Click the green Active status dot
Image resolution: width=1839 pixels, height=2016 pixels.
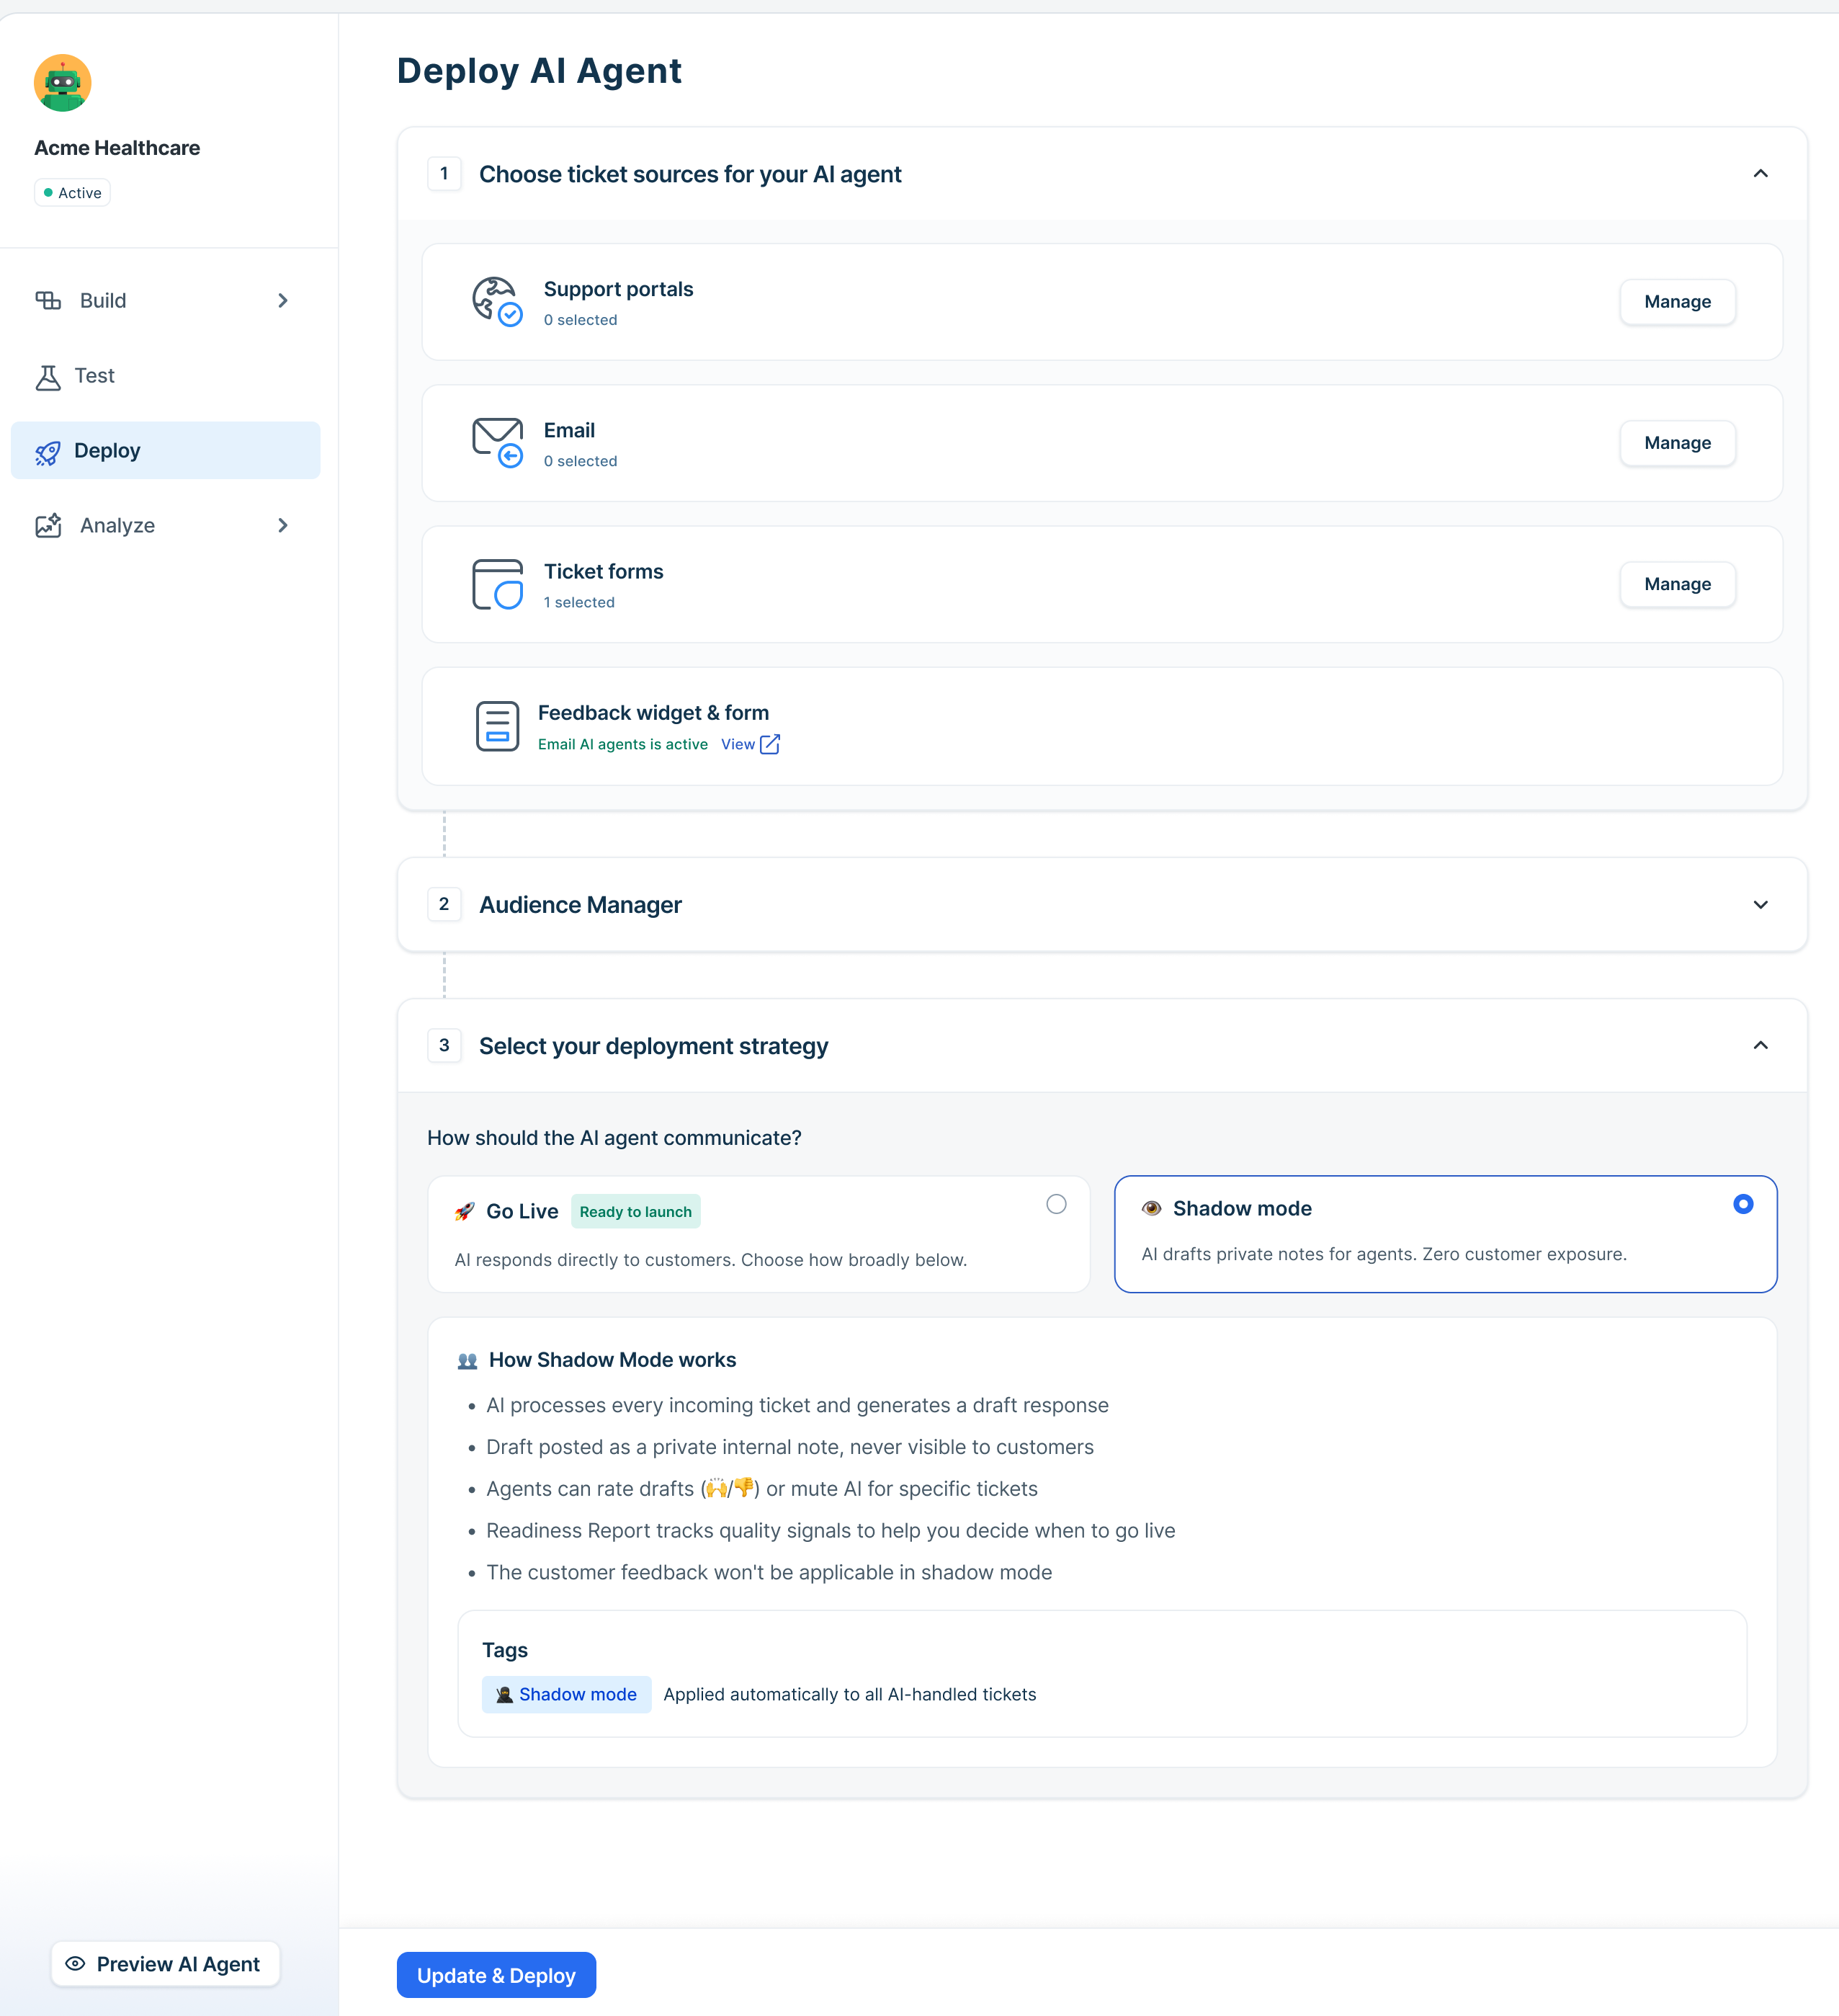click(48, 192)
